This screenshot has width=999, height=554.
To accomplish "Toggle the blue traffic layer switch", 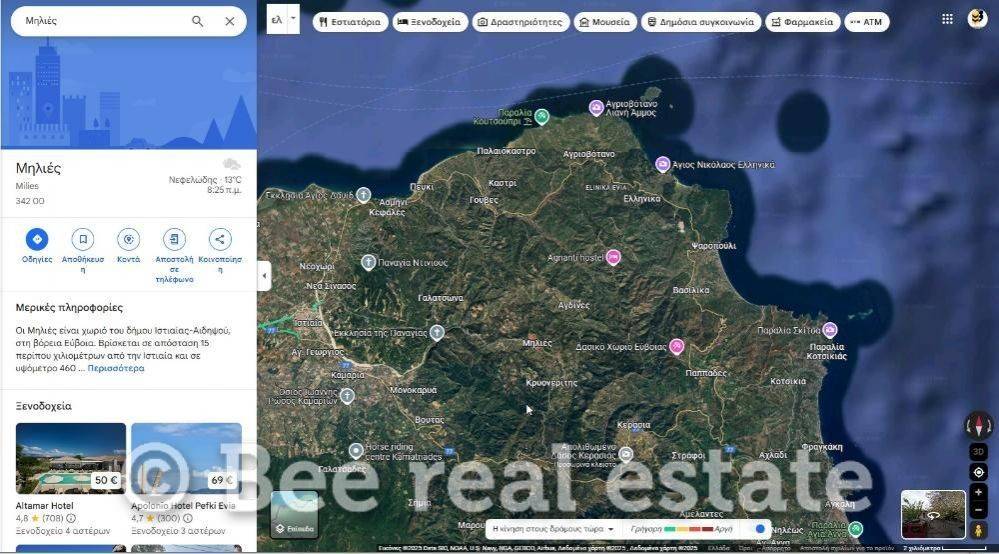I will (761, 529).
